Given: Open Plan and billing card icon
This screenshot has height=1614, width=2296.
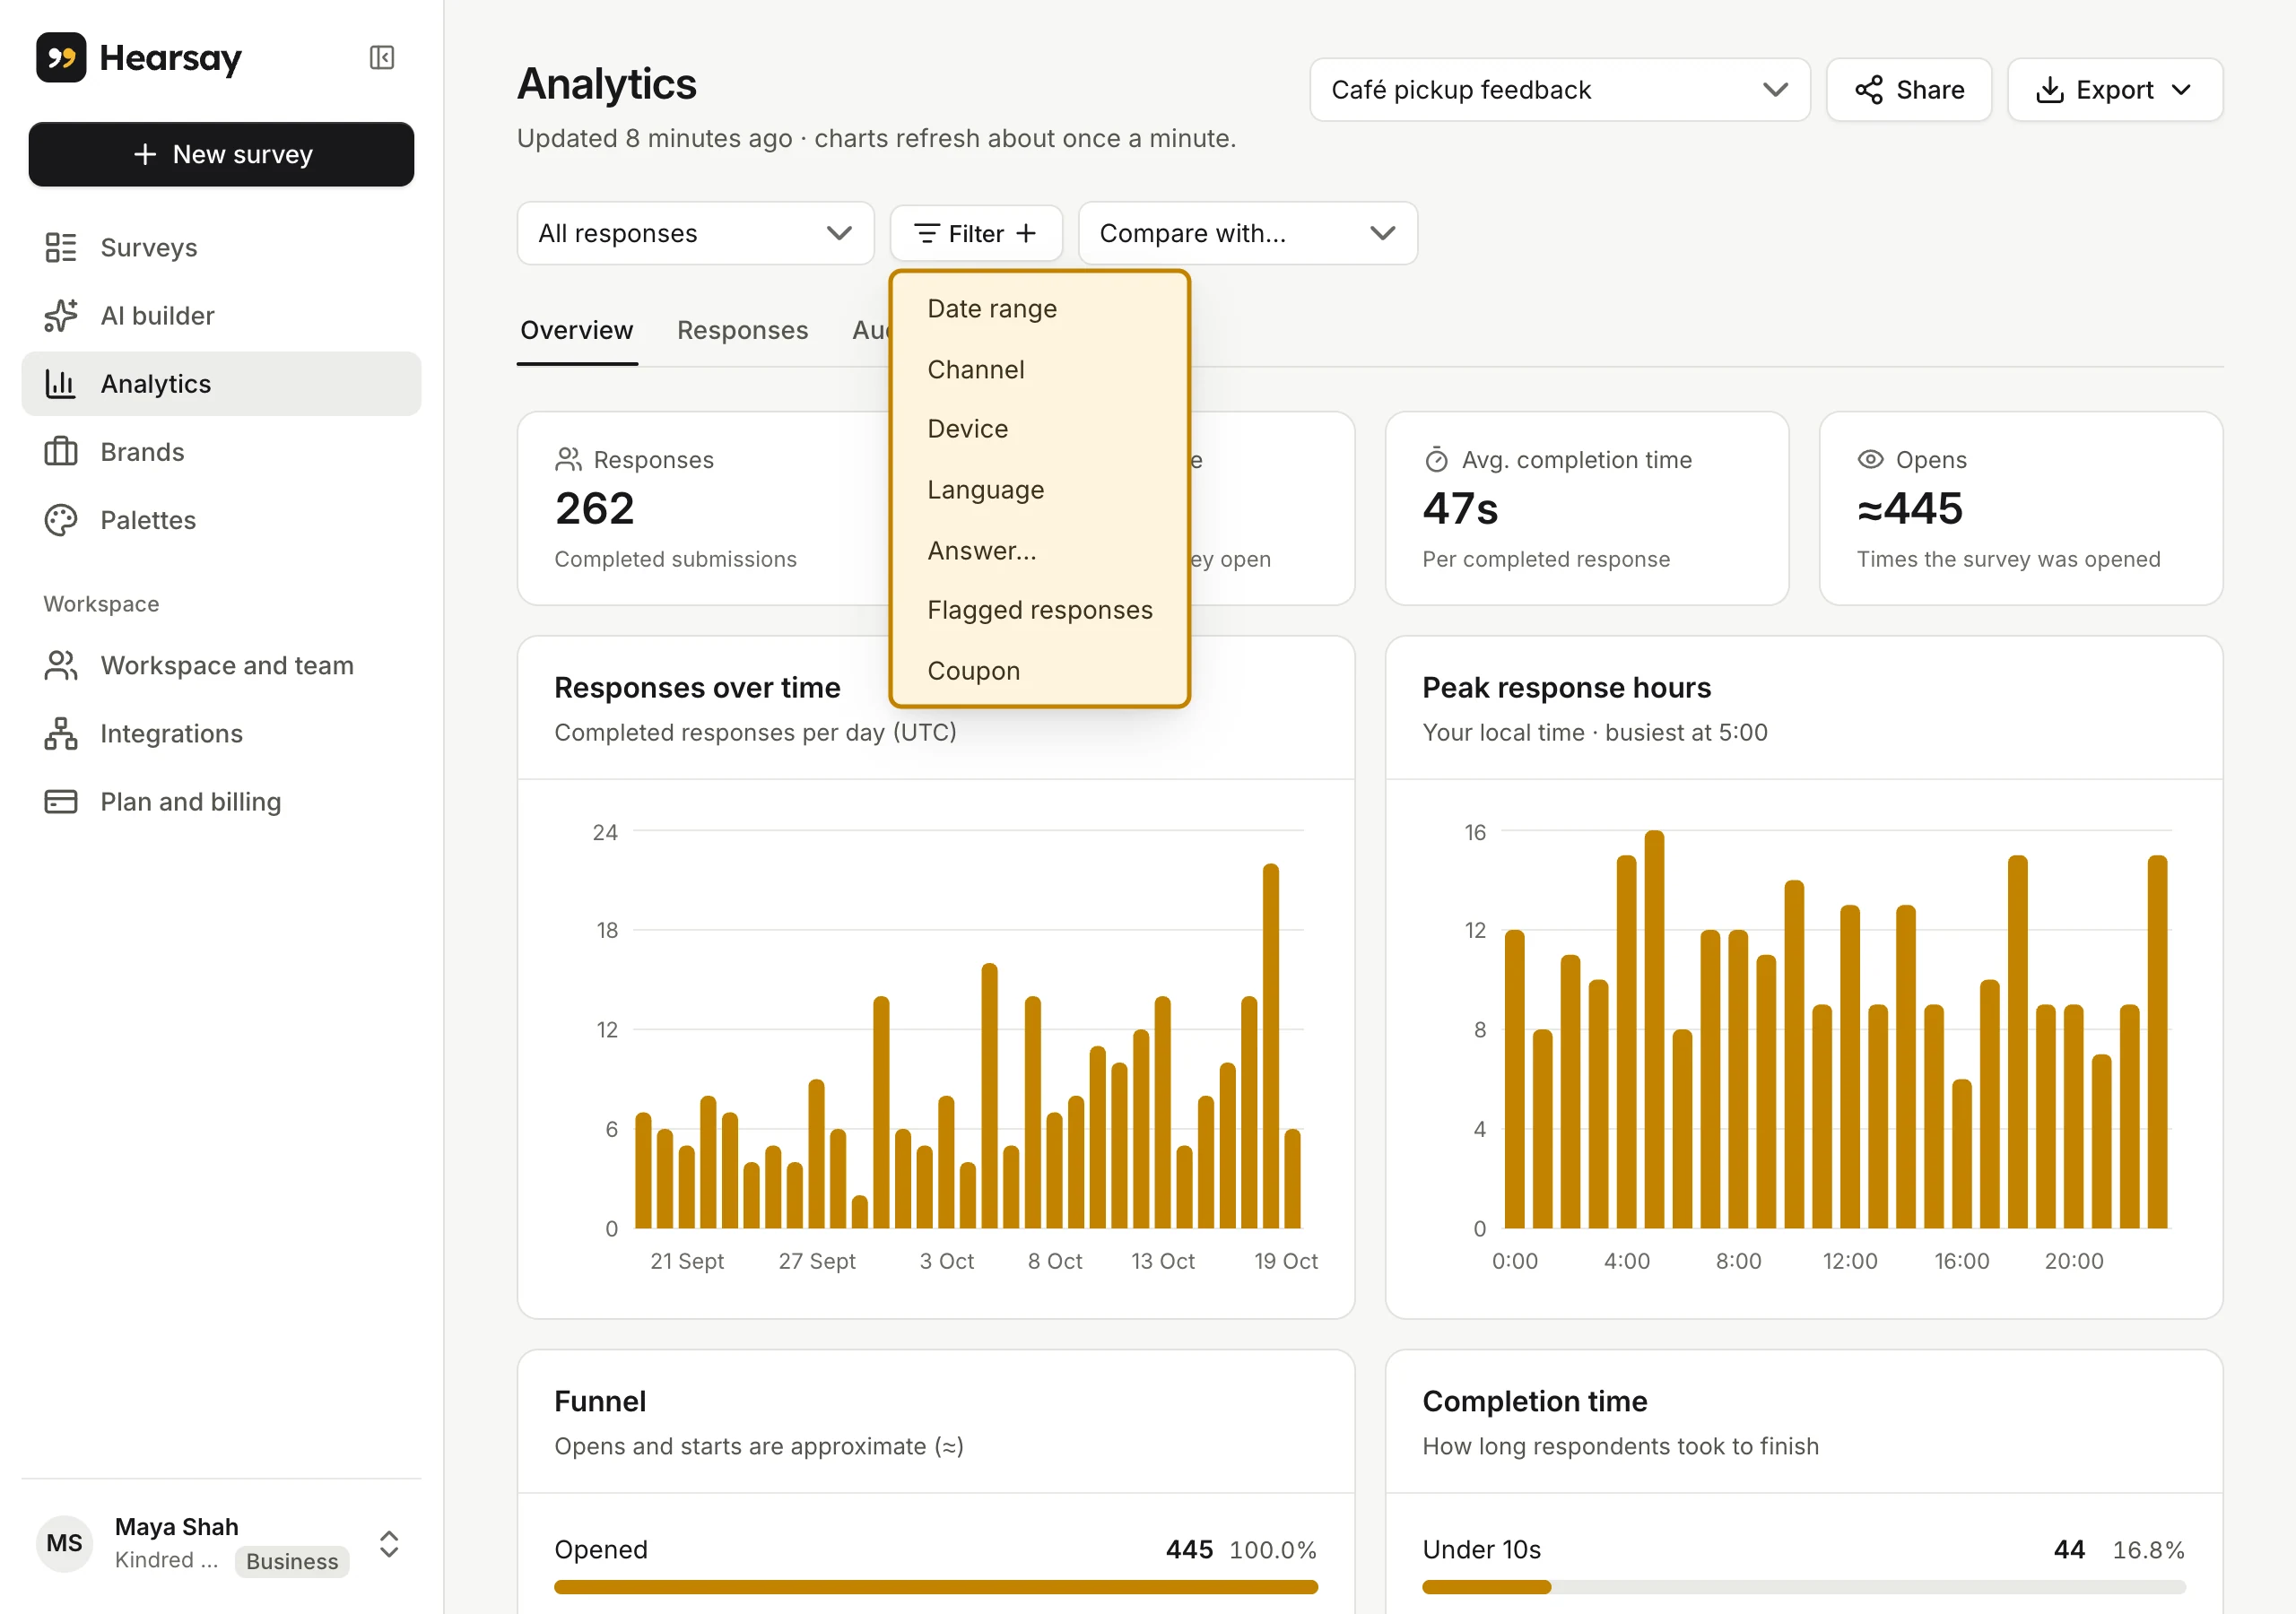Looking at the screenshot, I should click(60, 802).
